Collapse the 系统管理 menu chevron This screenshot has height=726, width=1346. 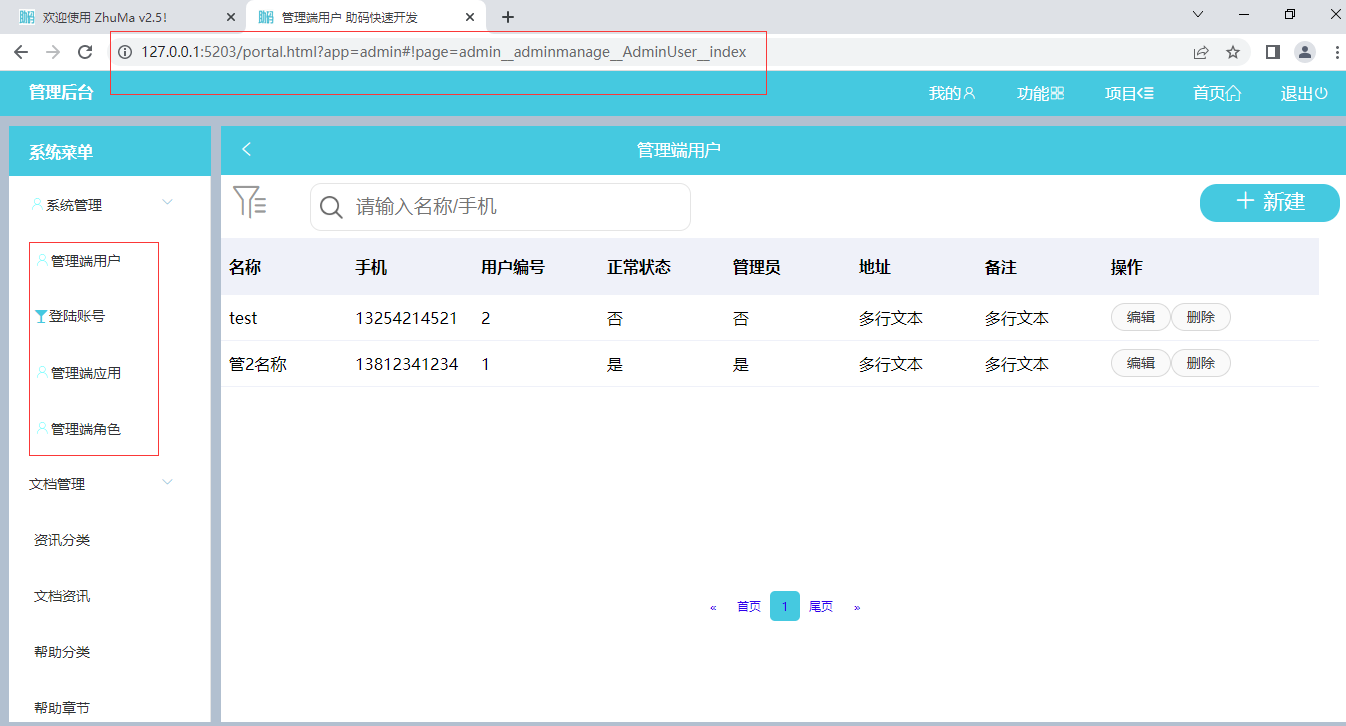(x=167, y=203)
